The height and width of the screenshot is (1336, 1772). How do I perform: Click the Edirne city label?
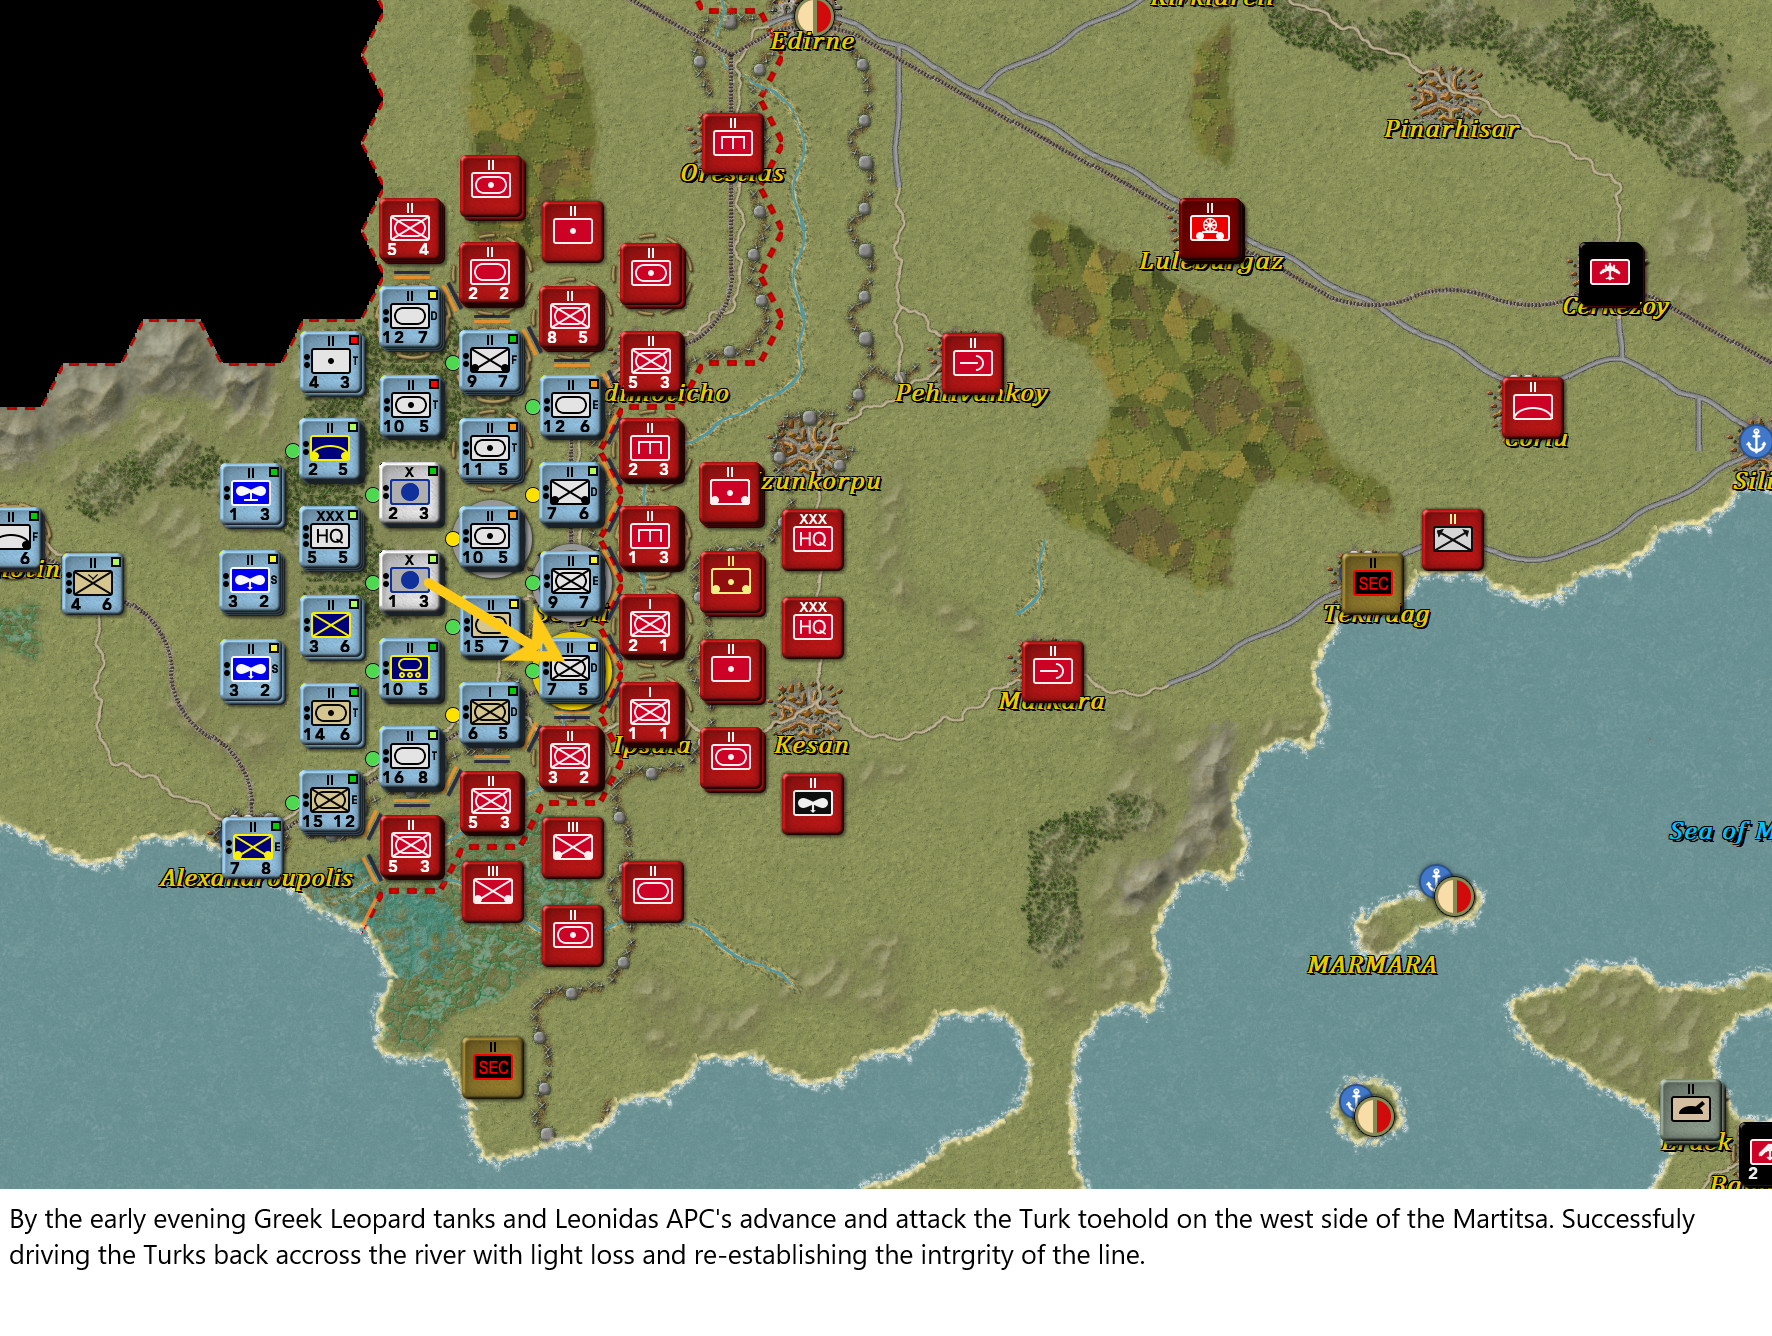coord(812,41)
